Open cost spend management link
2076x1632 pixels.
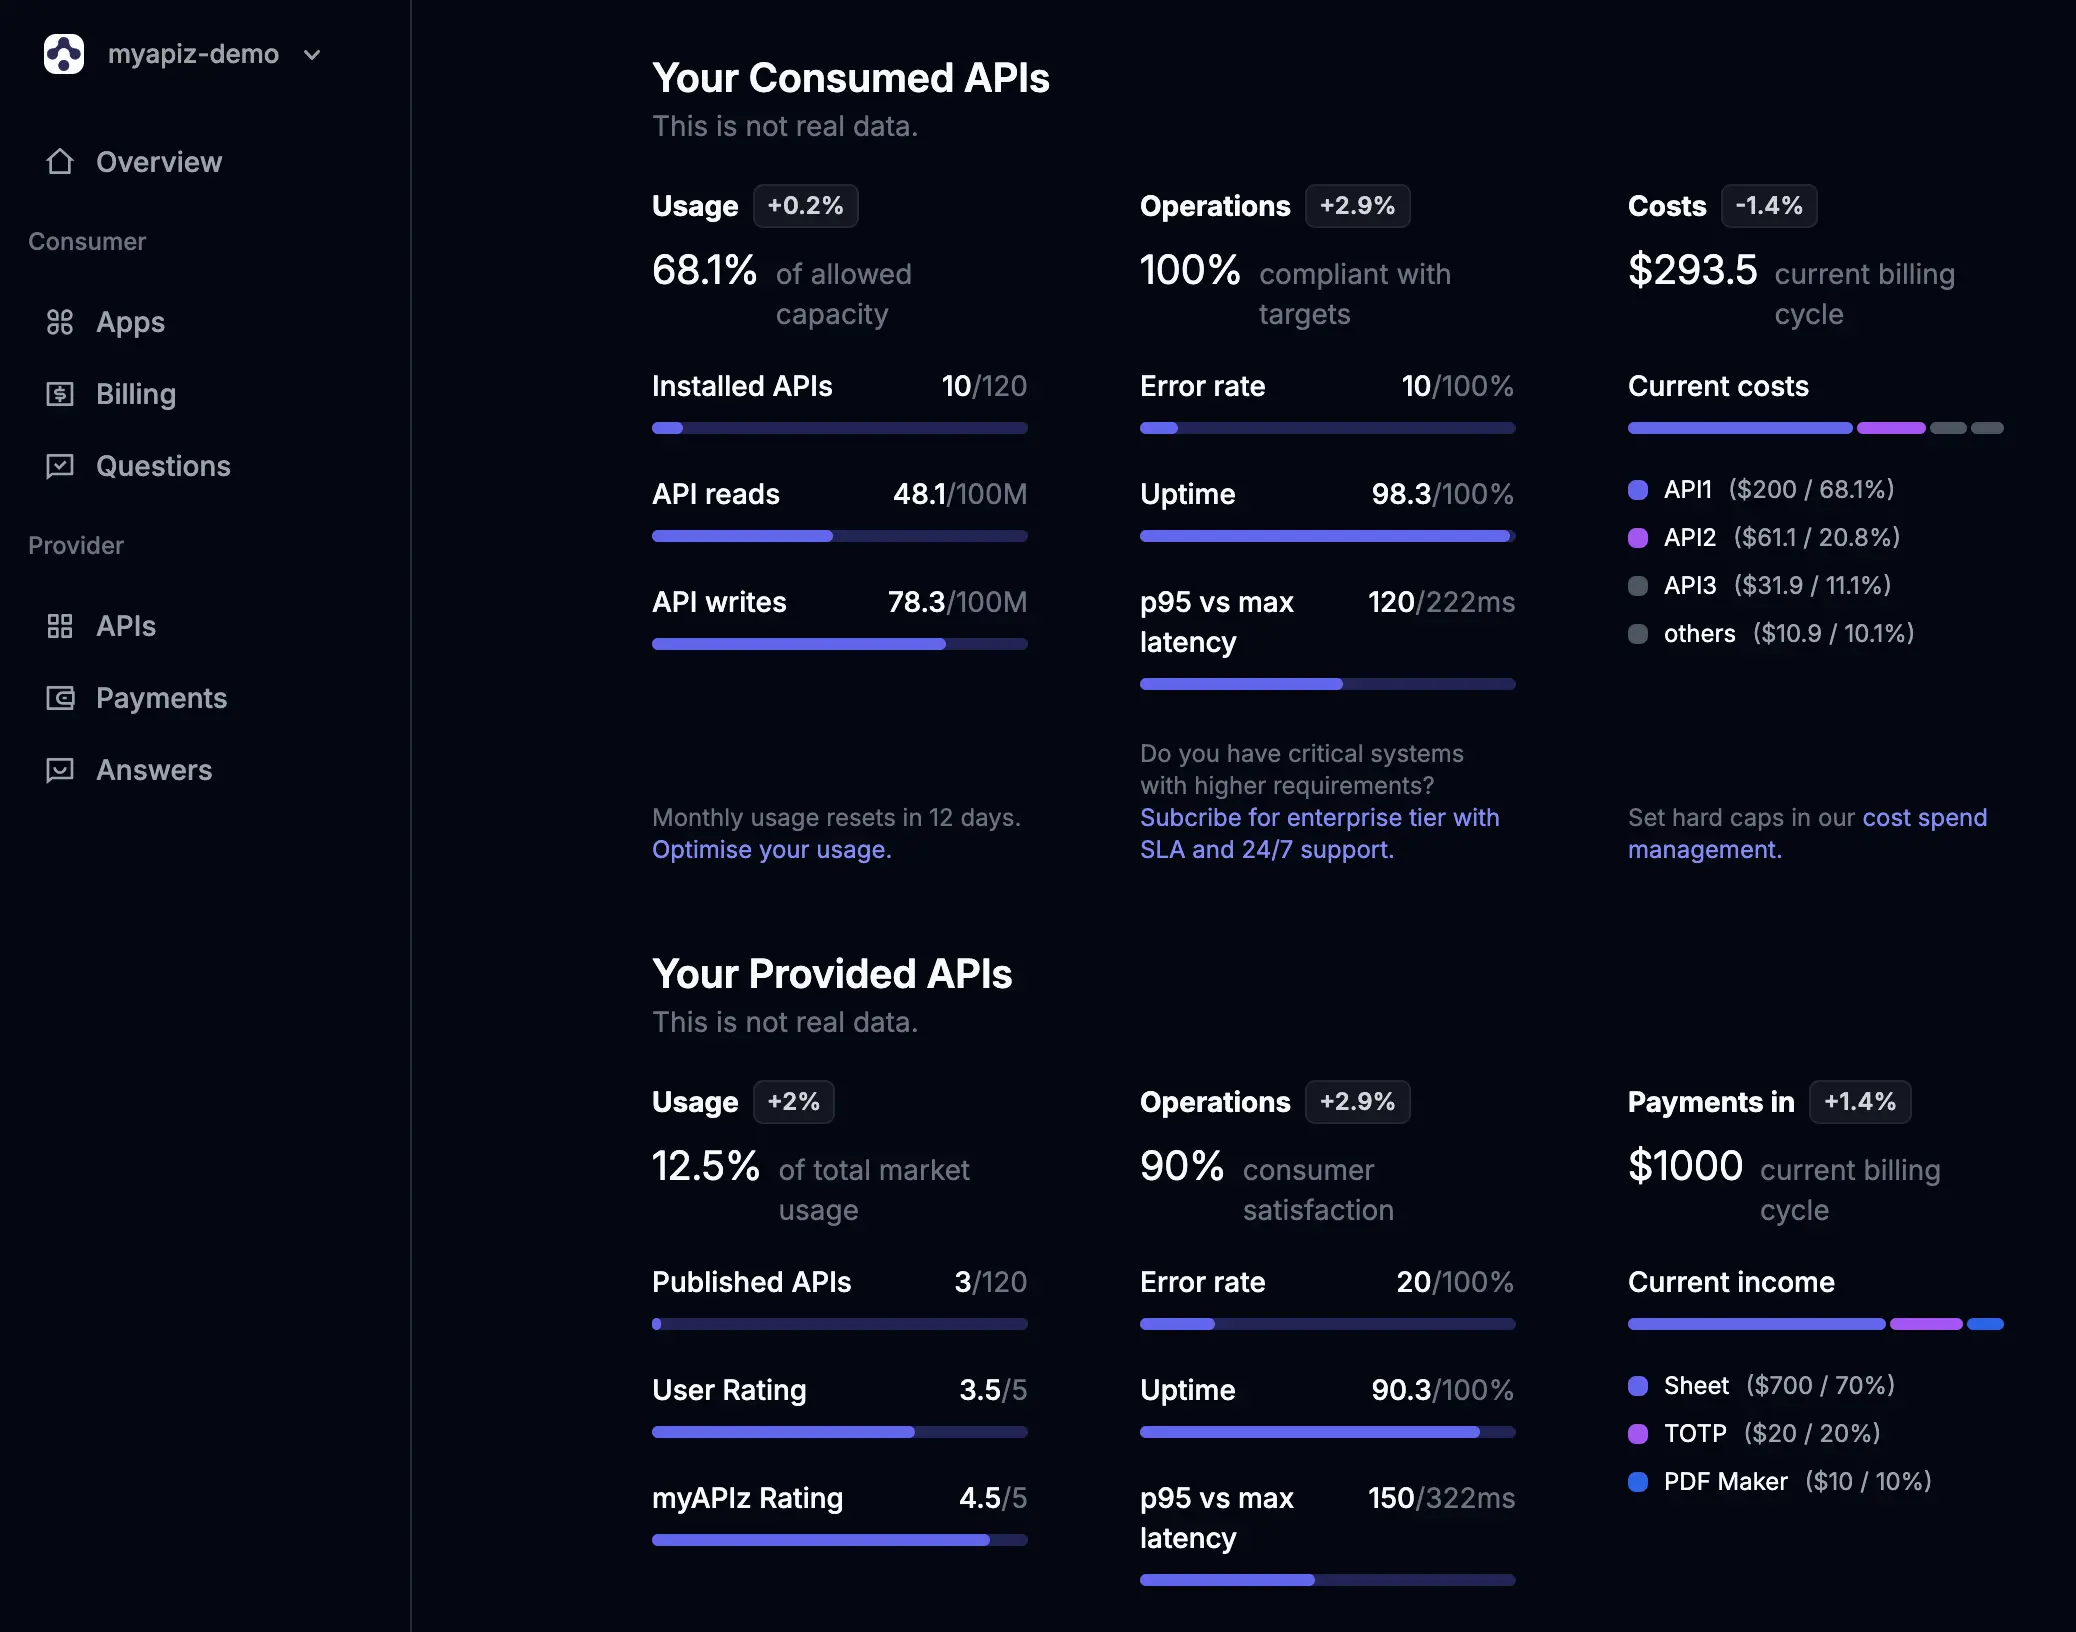tap(1807, 833)
